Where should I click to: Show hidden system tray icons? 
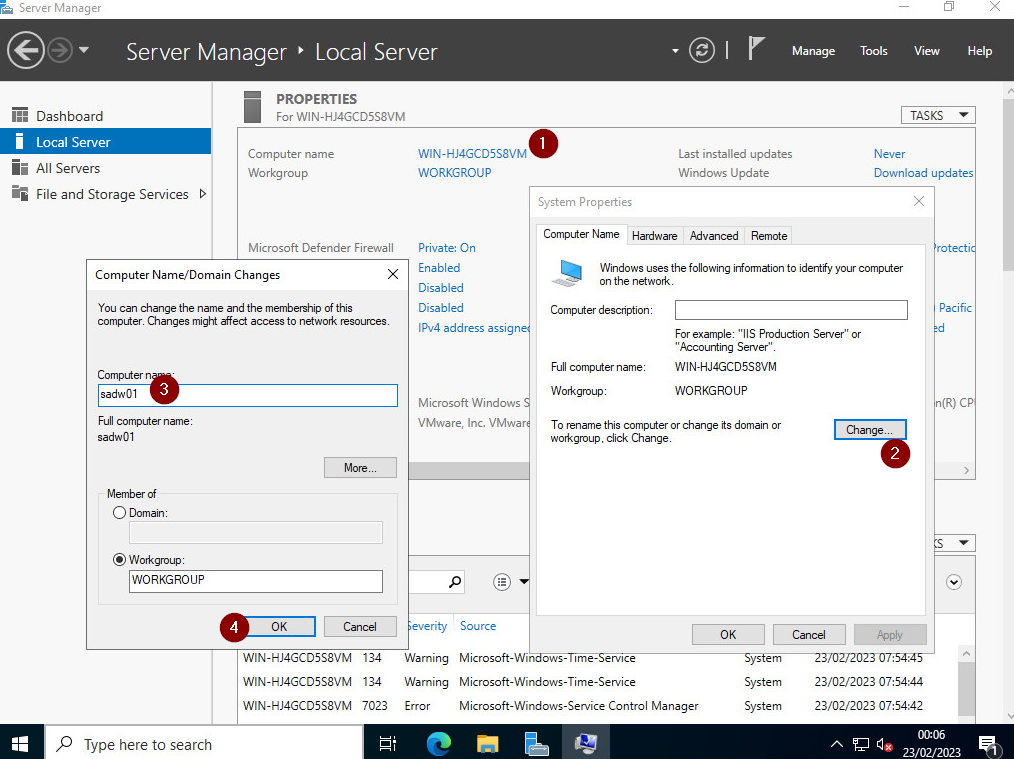click(836, 744)
